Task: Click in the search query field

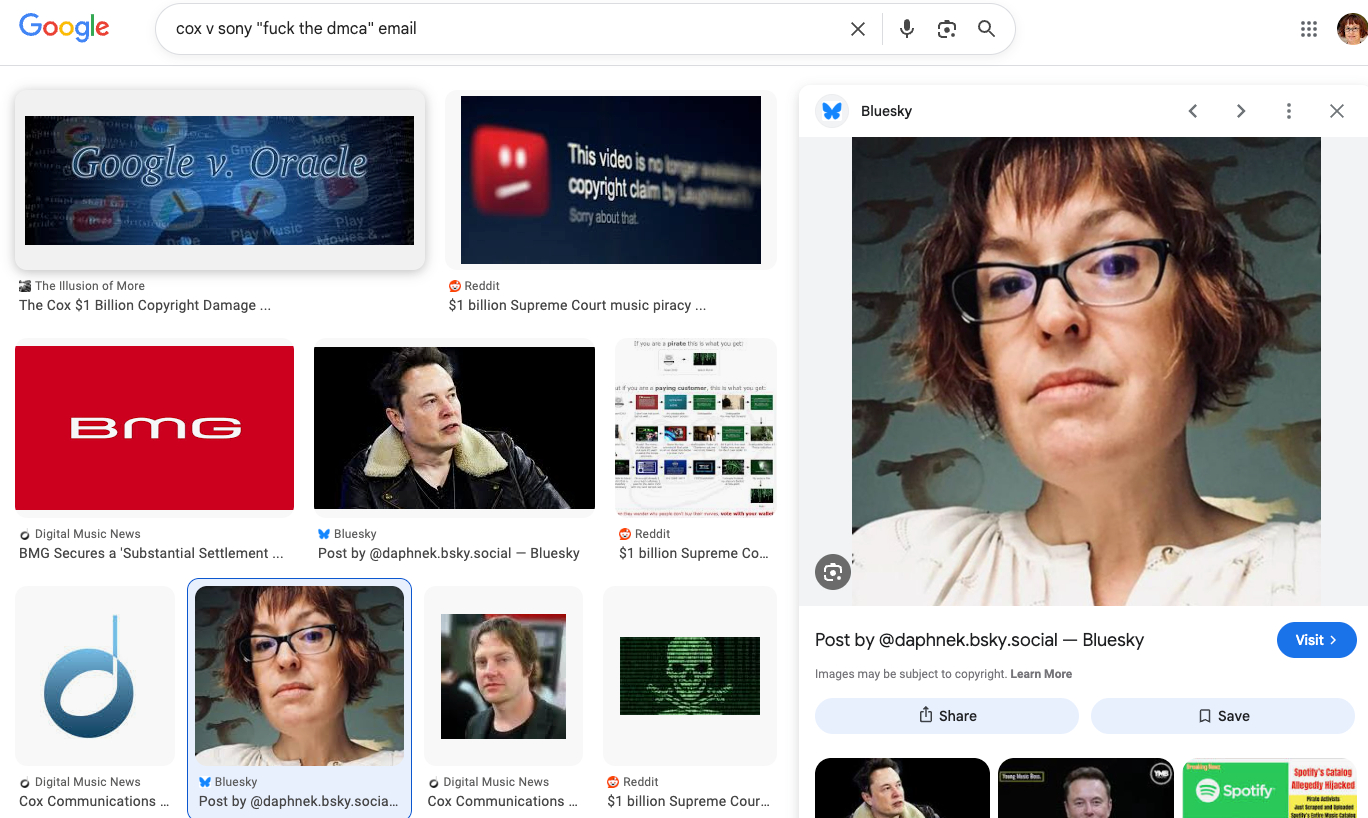Action: point(500,29)
